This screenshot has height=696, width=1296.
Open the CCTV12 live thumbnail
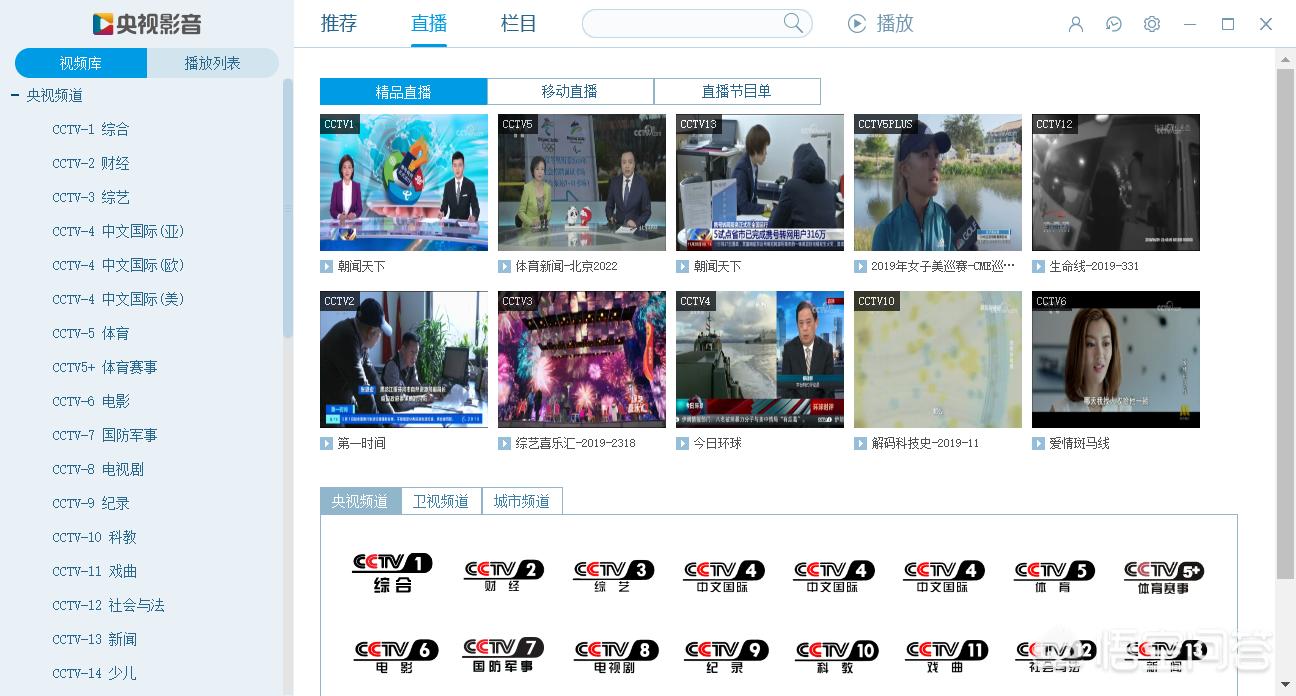point(1116,182)
